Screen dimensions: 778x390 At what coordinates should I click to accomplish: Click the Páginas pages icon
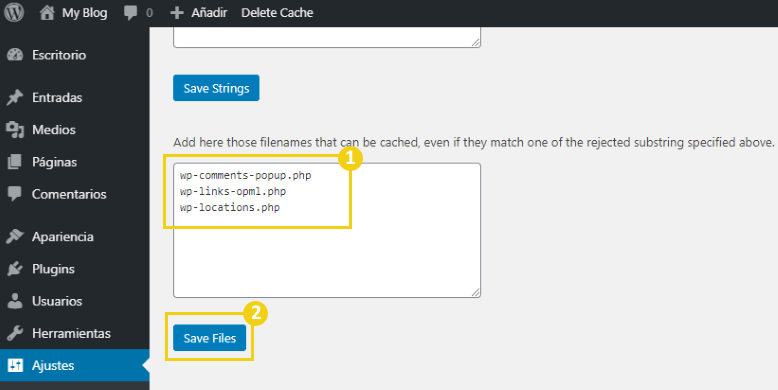click(x=15, y=162)
